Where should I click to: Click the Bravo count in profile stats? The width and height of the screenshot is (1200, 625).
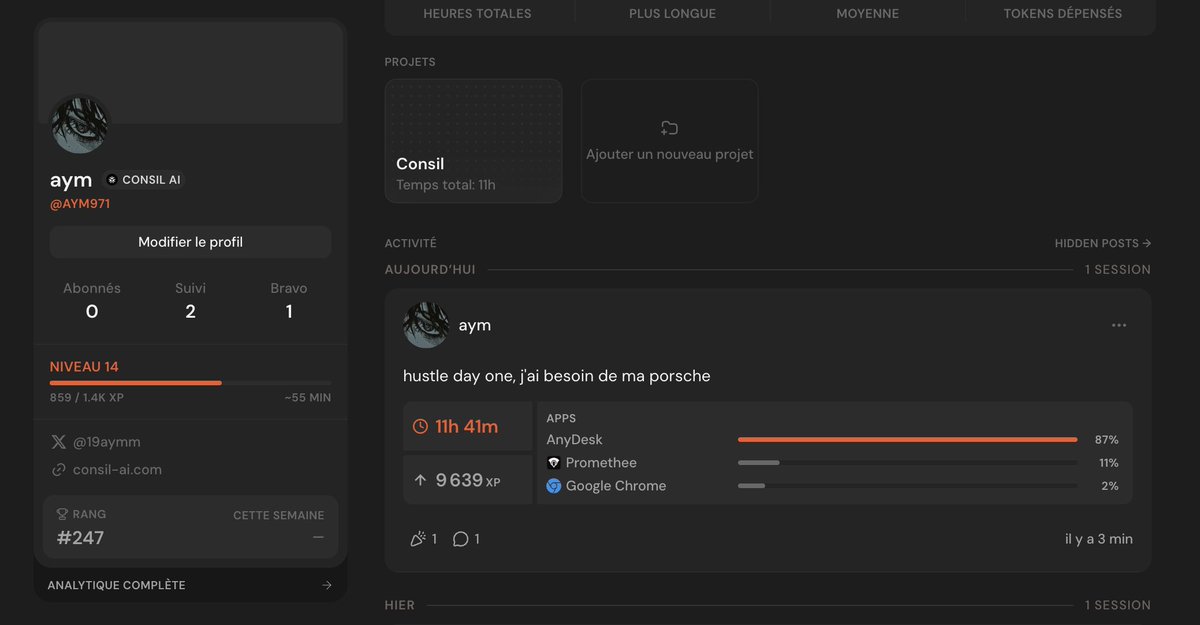[289, 312]
